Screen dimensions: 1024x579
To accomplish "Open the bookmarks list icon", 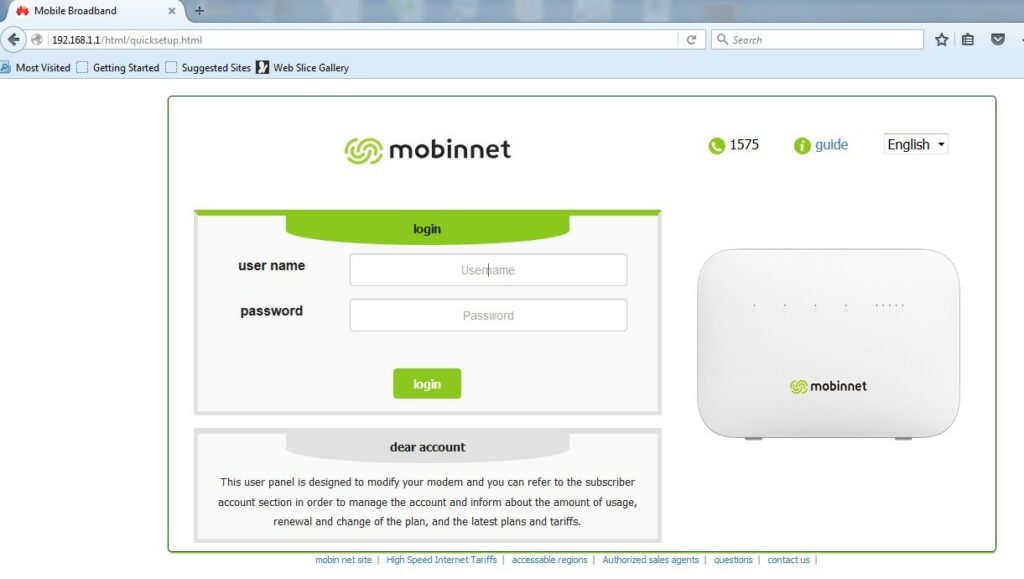I will click(x=968, y=40).
